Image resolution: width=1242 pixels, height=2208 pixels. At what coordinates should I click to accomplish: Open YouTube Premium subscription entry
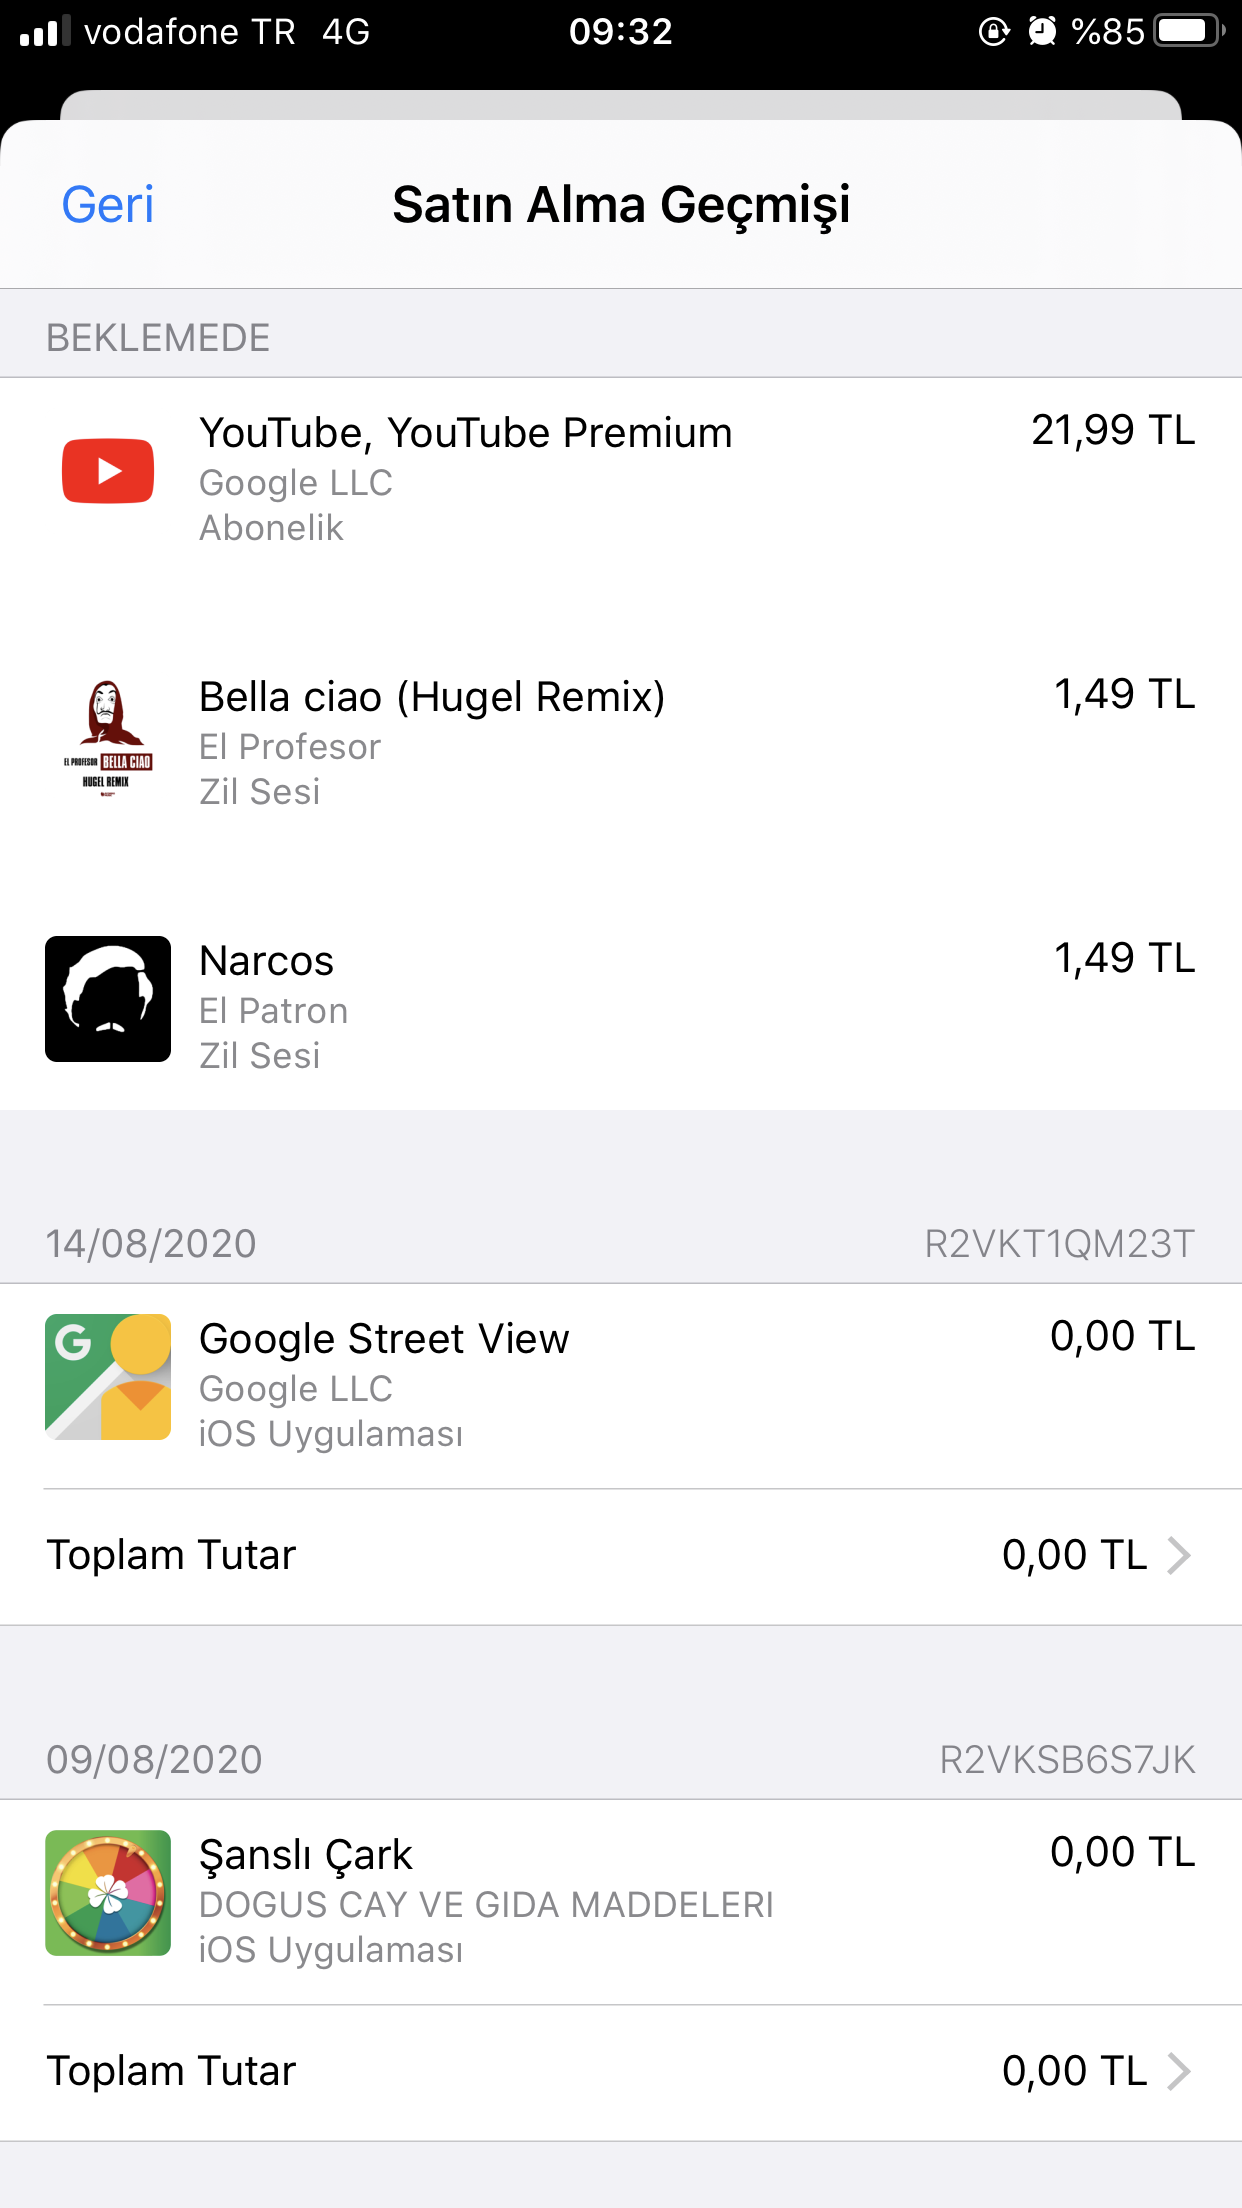pyautogui.click(x=621, y=480)
